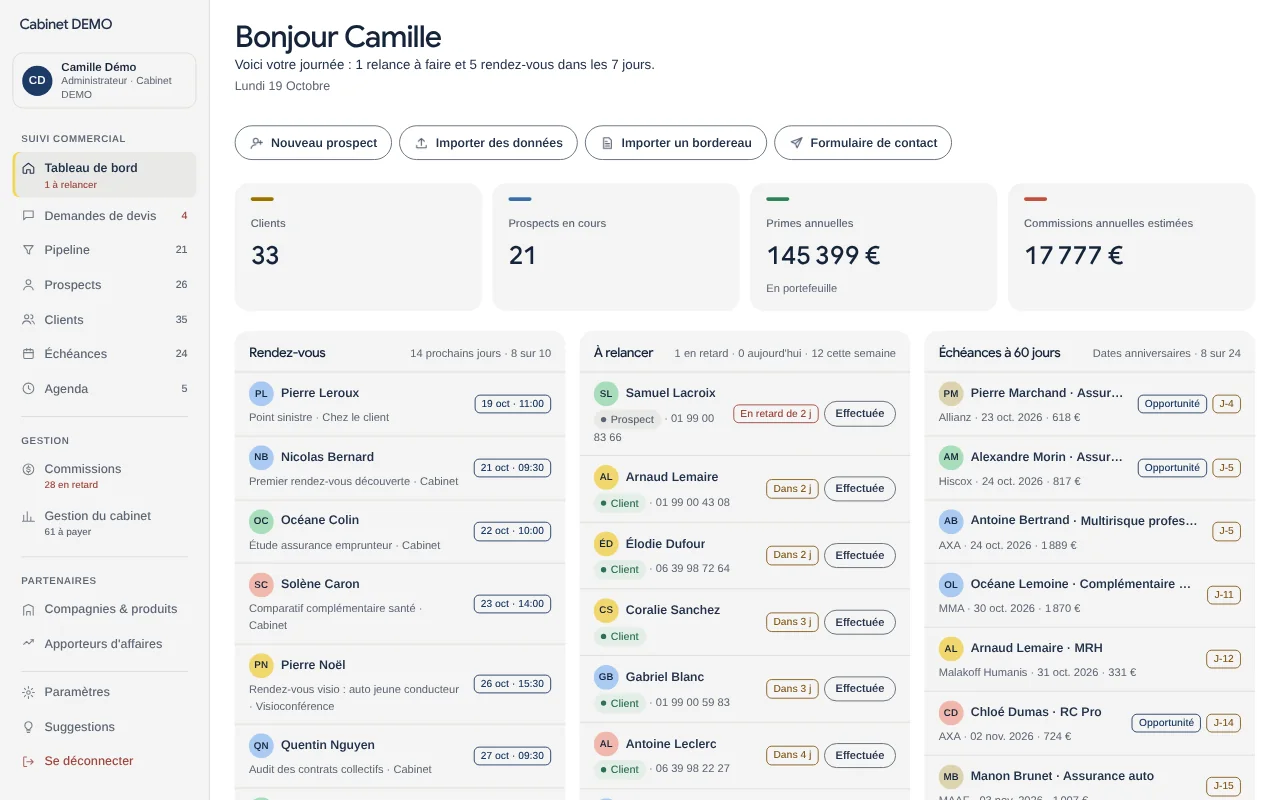Click the Gestion du cabinet chart icon
Viewport: 1280px width, 800px height.
point(28,516)
